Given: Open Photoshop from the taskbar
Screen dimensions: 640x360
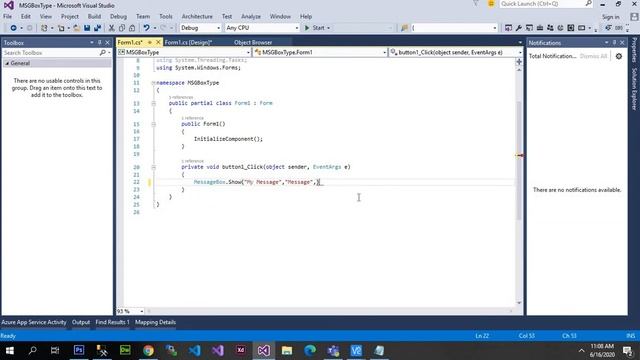Looking at the screenshot, I should point(79,351).
